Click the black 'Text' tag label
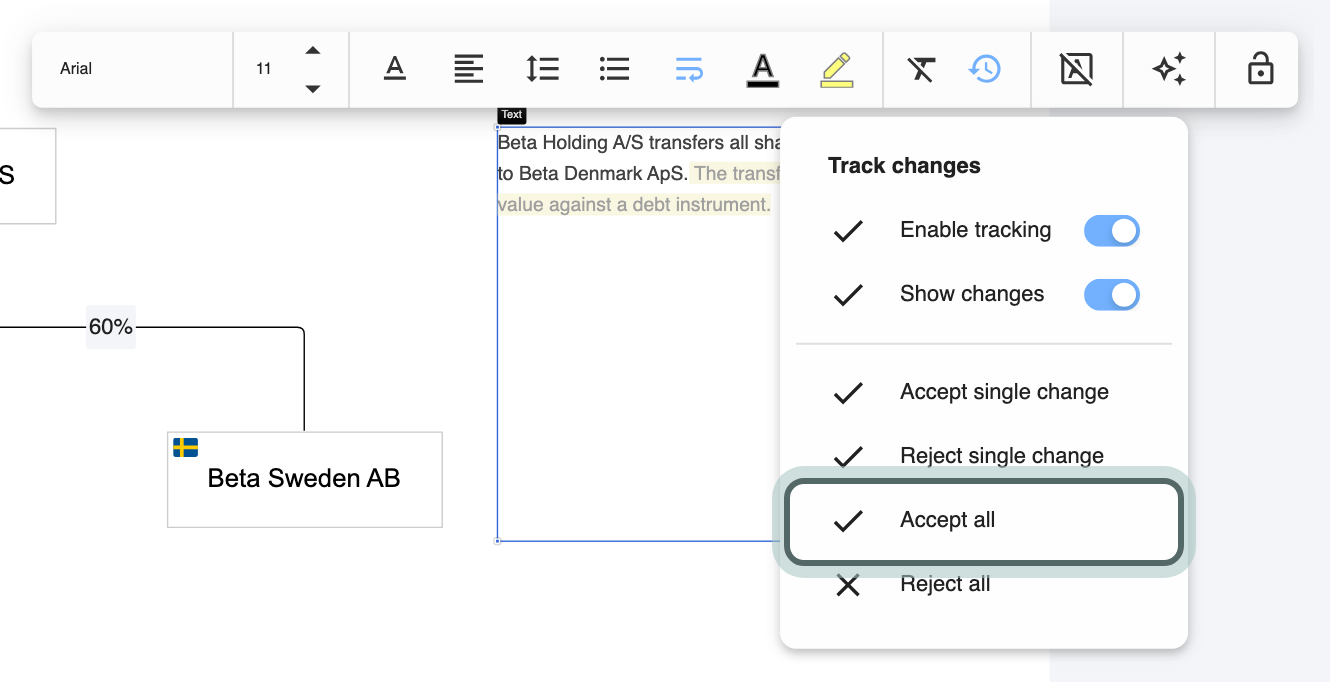The height and width of the screenshot is (682, 1330). [512, 115]
